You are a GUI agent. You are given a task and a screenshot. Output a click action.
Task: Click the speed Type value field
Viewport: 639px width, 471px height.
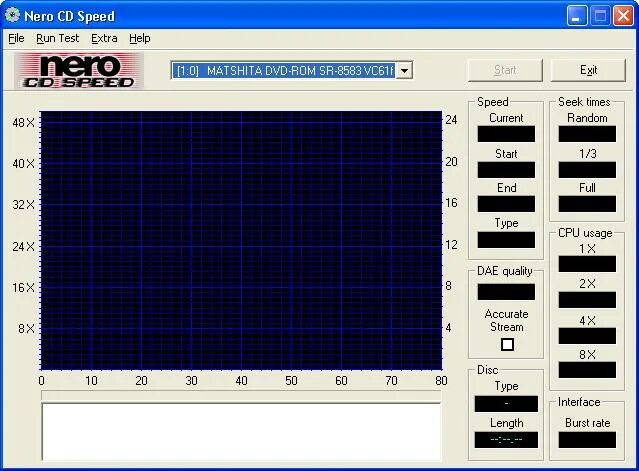click(506, 240)
